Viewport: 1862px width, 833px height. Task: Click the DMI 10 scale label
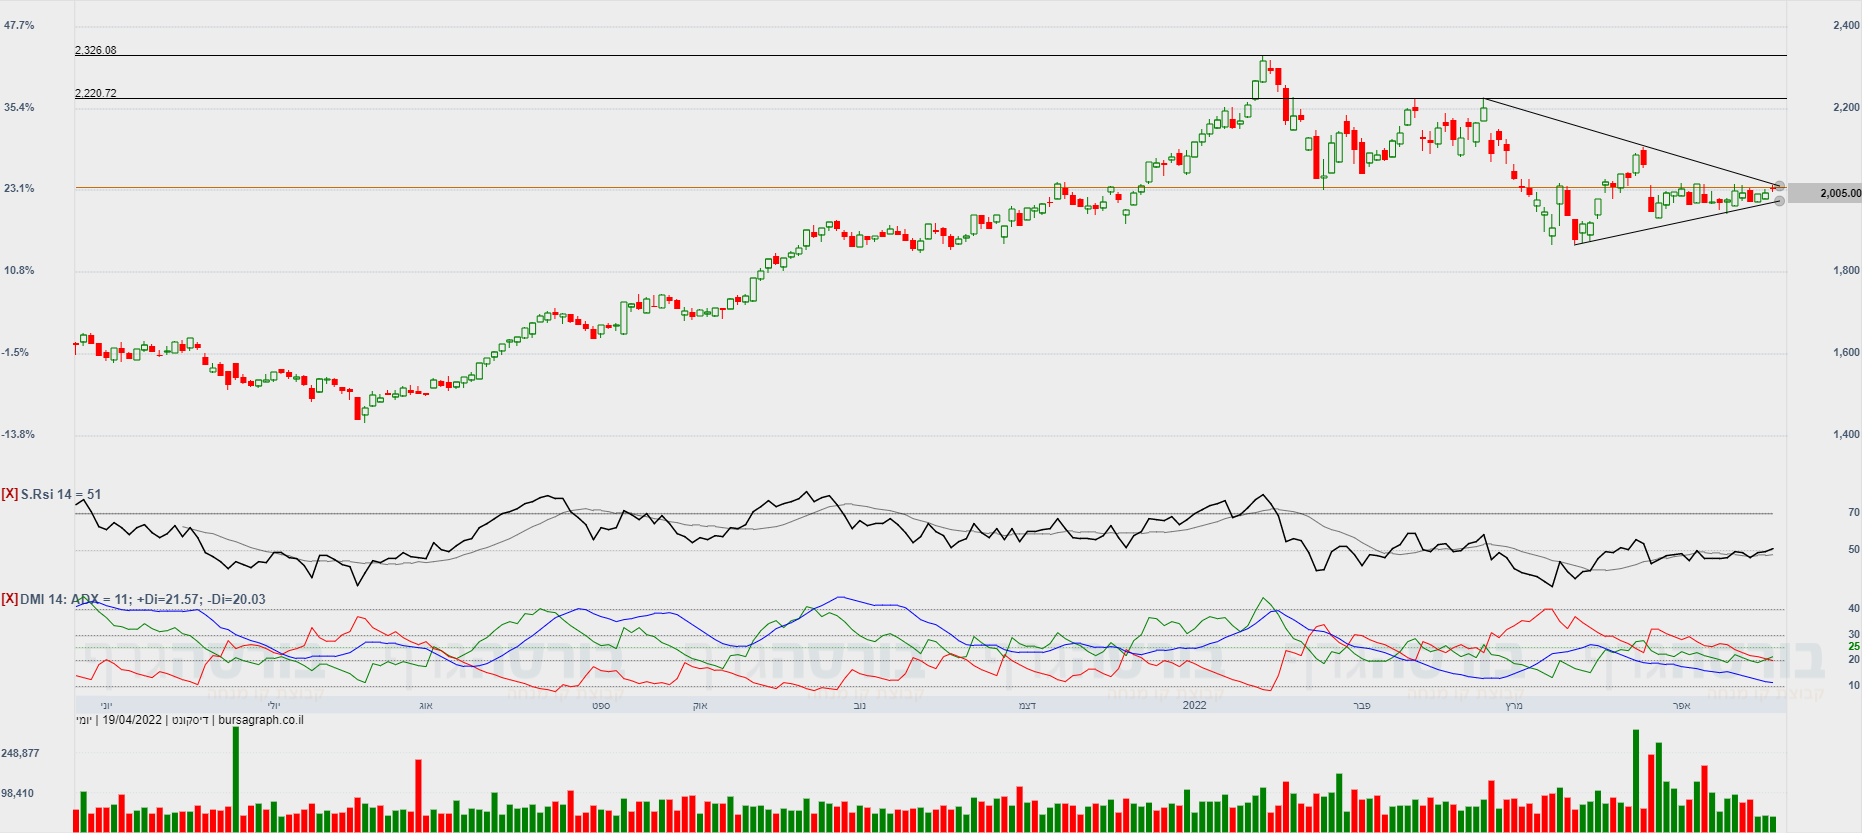click(1854, 685)
